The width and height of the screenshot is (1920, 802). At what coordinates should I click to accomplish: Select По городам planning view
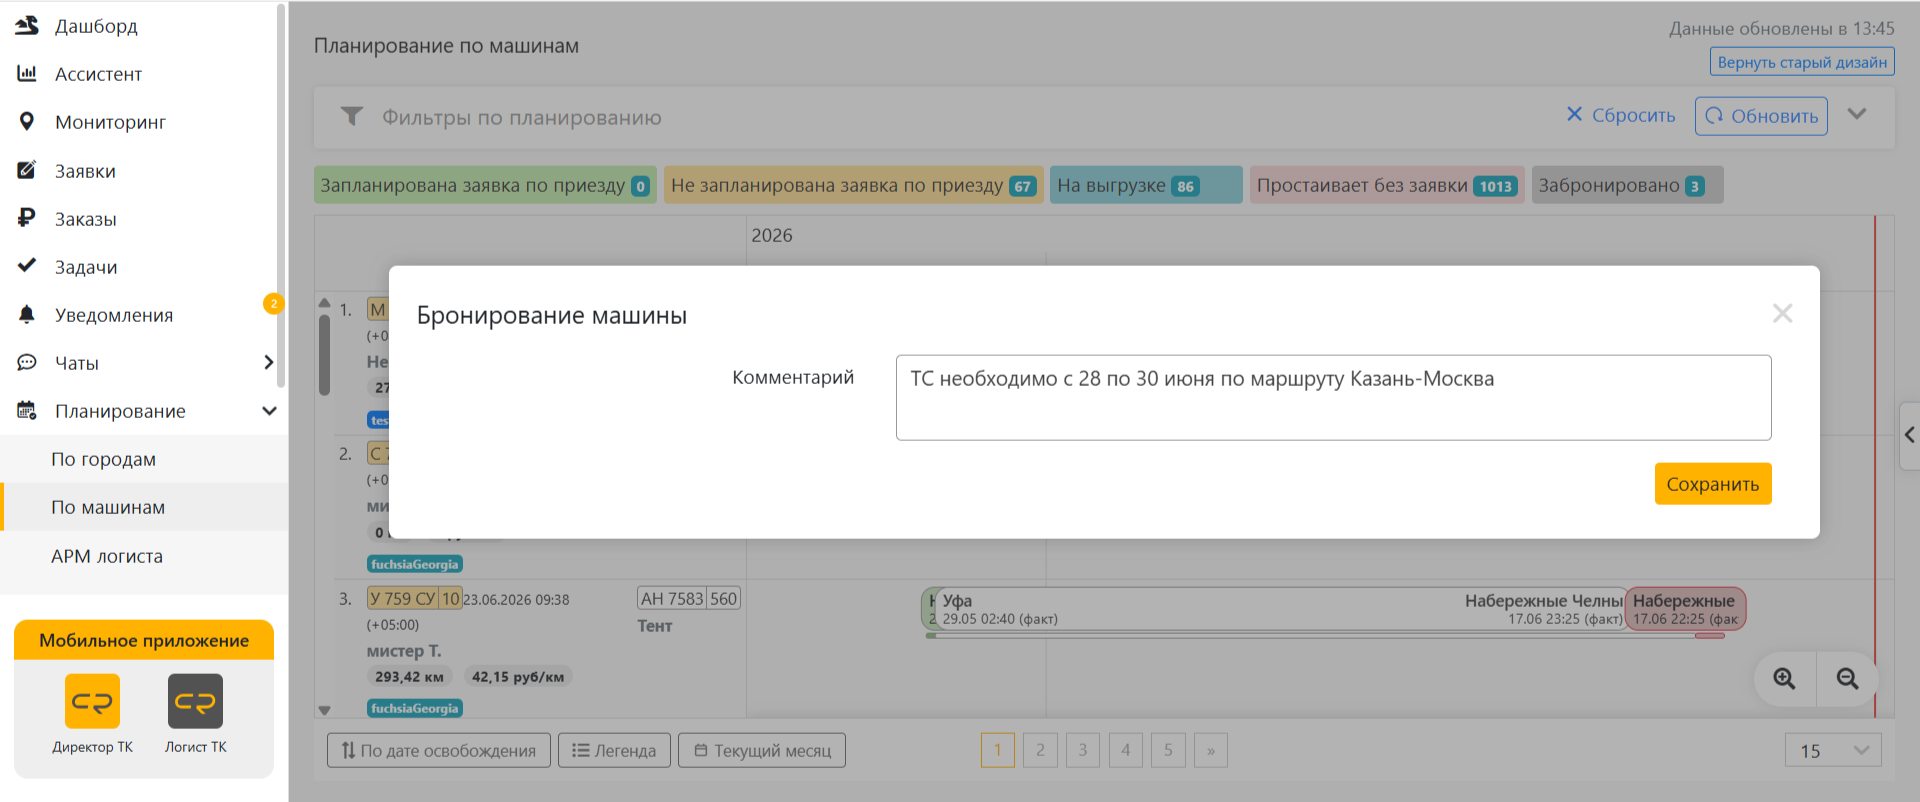pyautogui.click(x=144, y=459)
